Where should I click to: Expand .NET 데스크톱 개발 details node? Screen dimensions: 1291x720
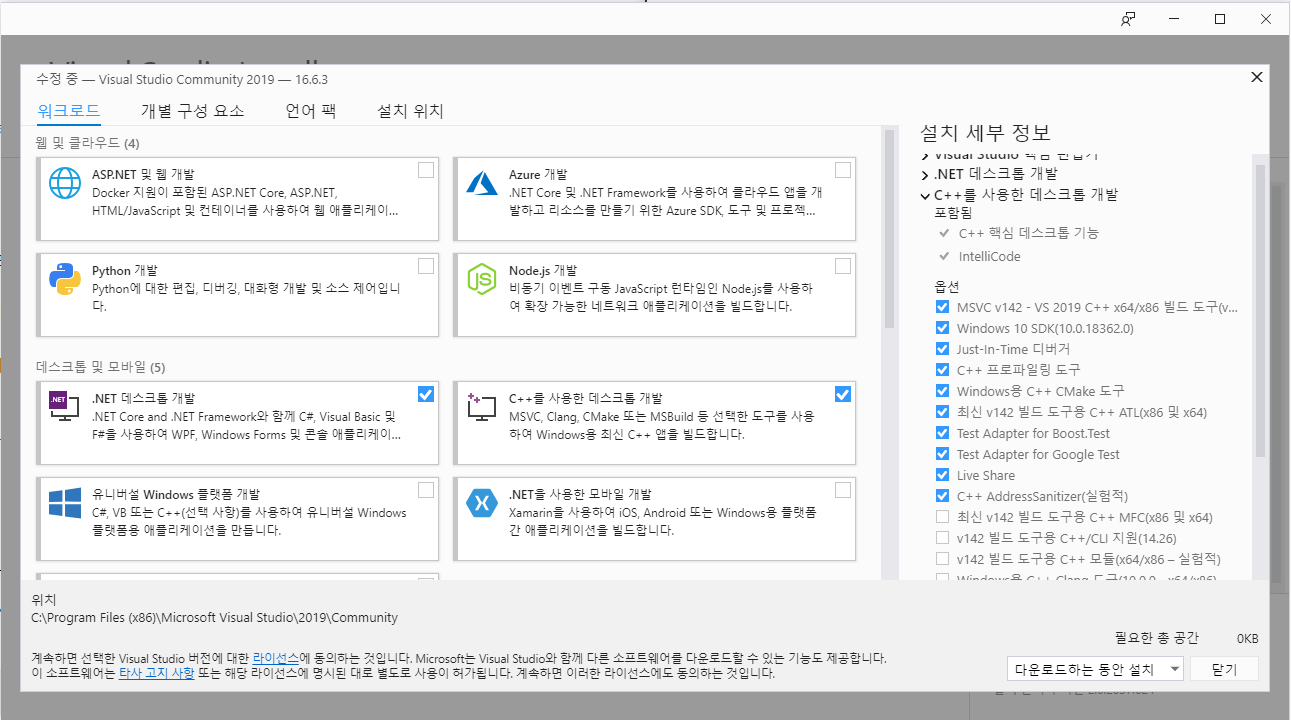coord(925,175)
